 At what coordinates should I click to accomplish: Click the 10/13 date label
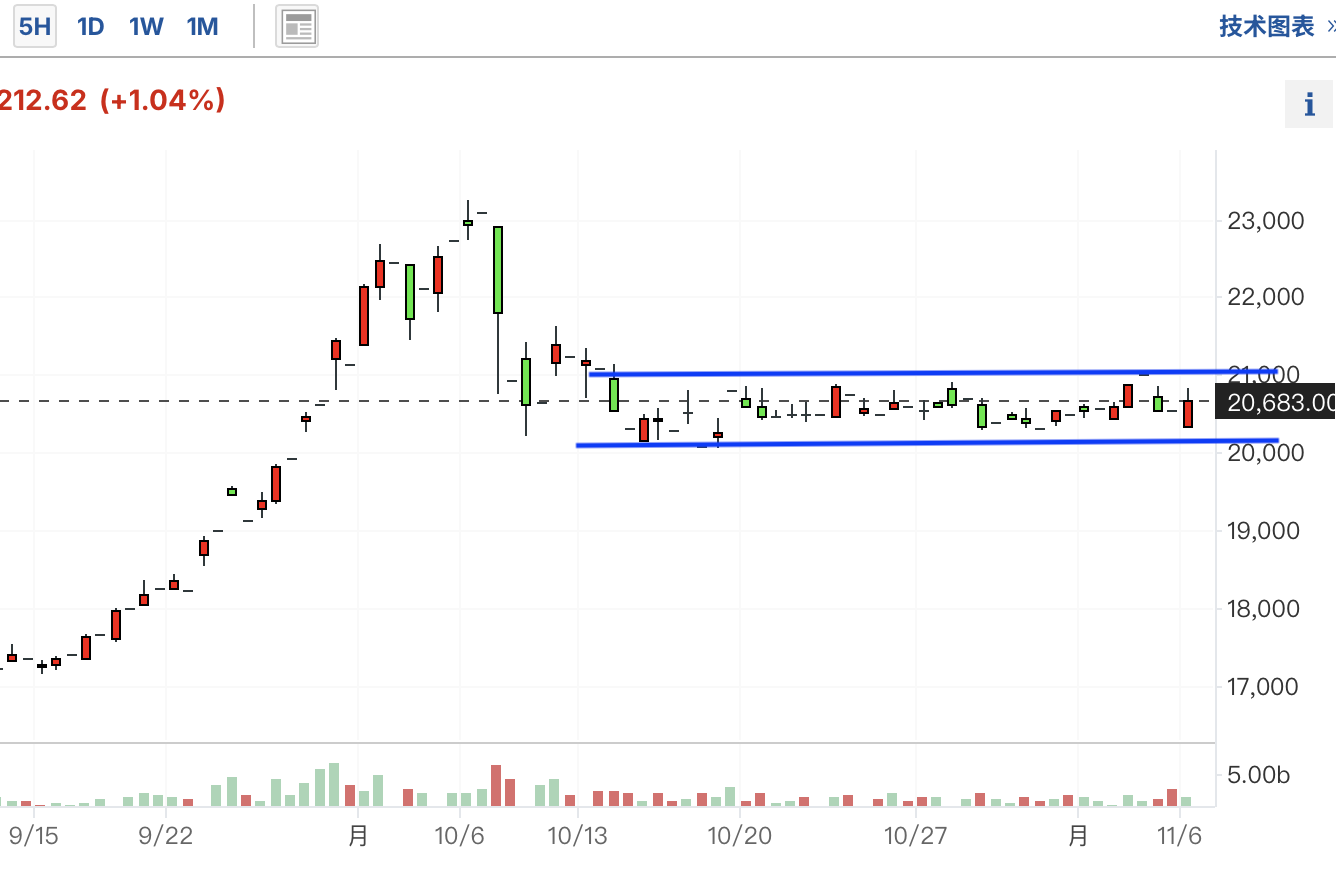(x=578, y=835)
